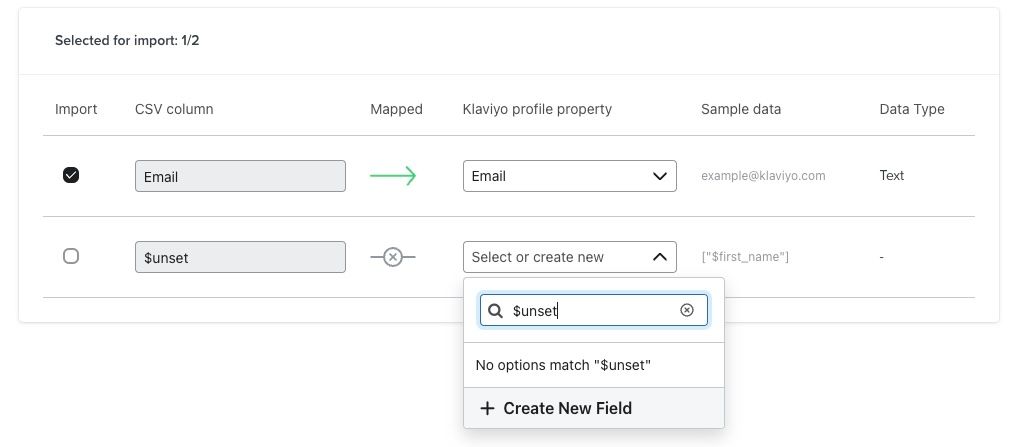Image resolution: width=1031 pixels, height=447 pixels.
Task: Open the Email profile property dropdown
Action: point(569,176)
